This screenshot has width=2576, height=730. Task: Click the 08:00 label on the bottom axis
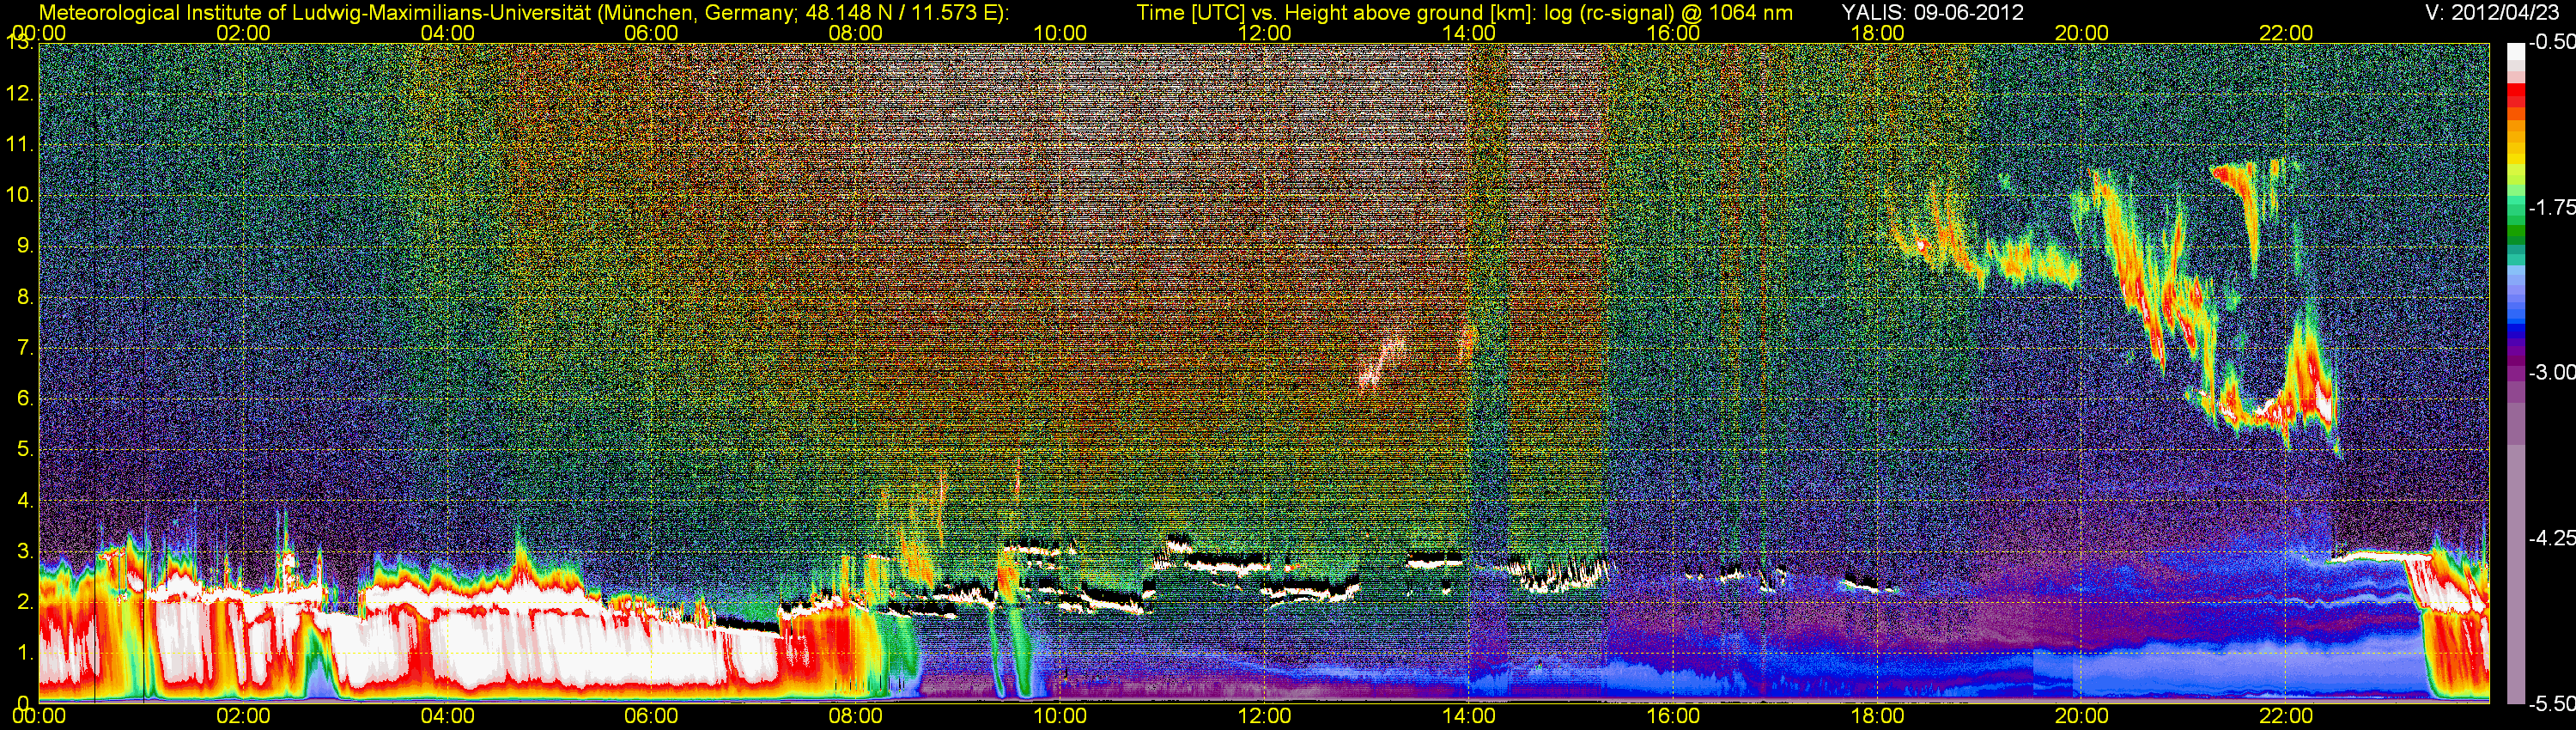click(856, 716)
